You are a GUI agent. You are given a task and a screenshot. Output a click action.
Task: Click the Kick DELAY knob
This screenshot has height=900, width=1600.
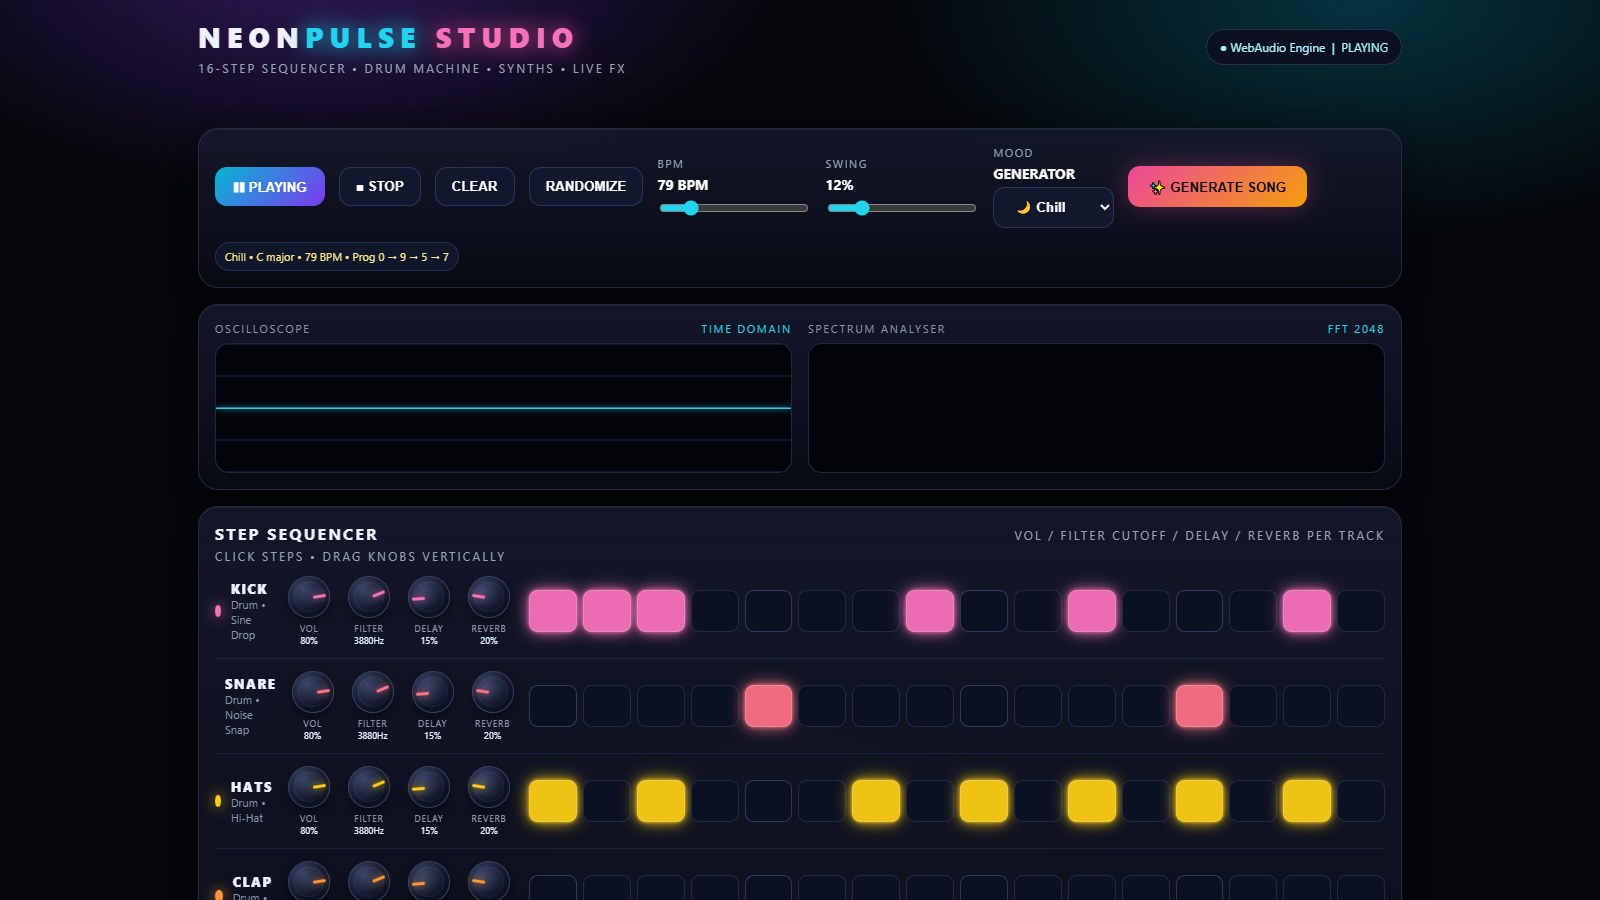tap(429, 597)
